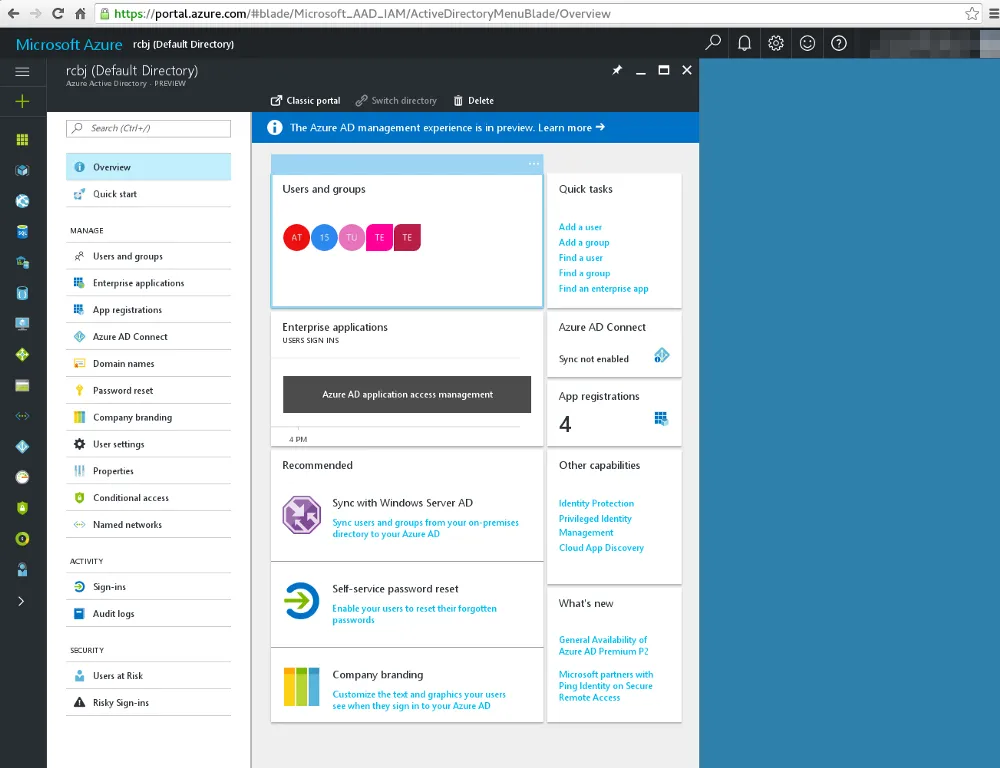The image size is (1000, 768).
Task: Open the hamburger menu in Azure sidebar
Action: [x=22, y=71]
